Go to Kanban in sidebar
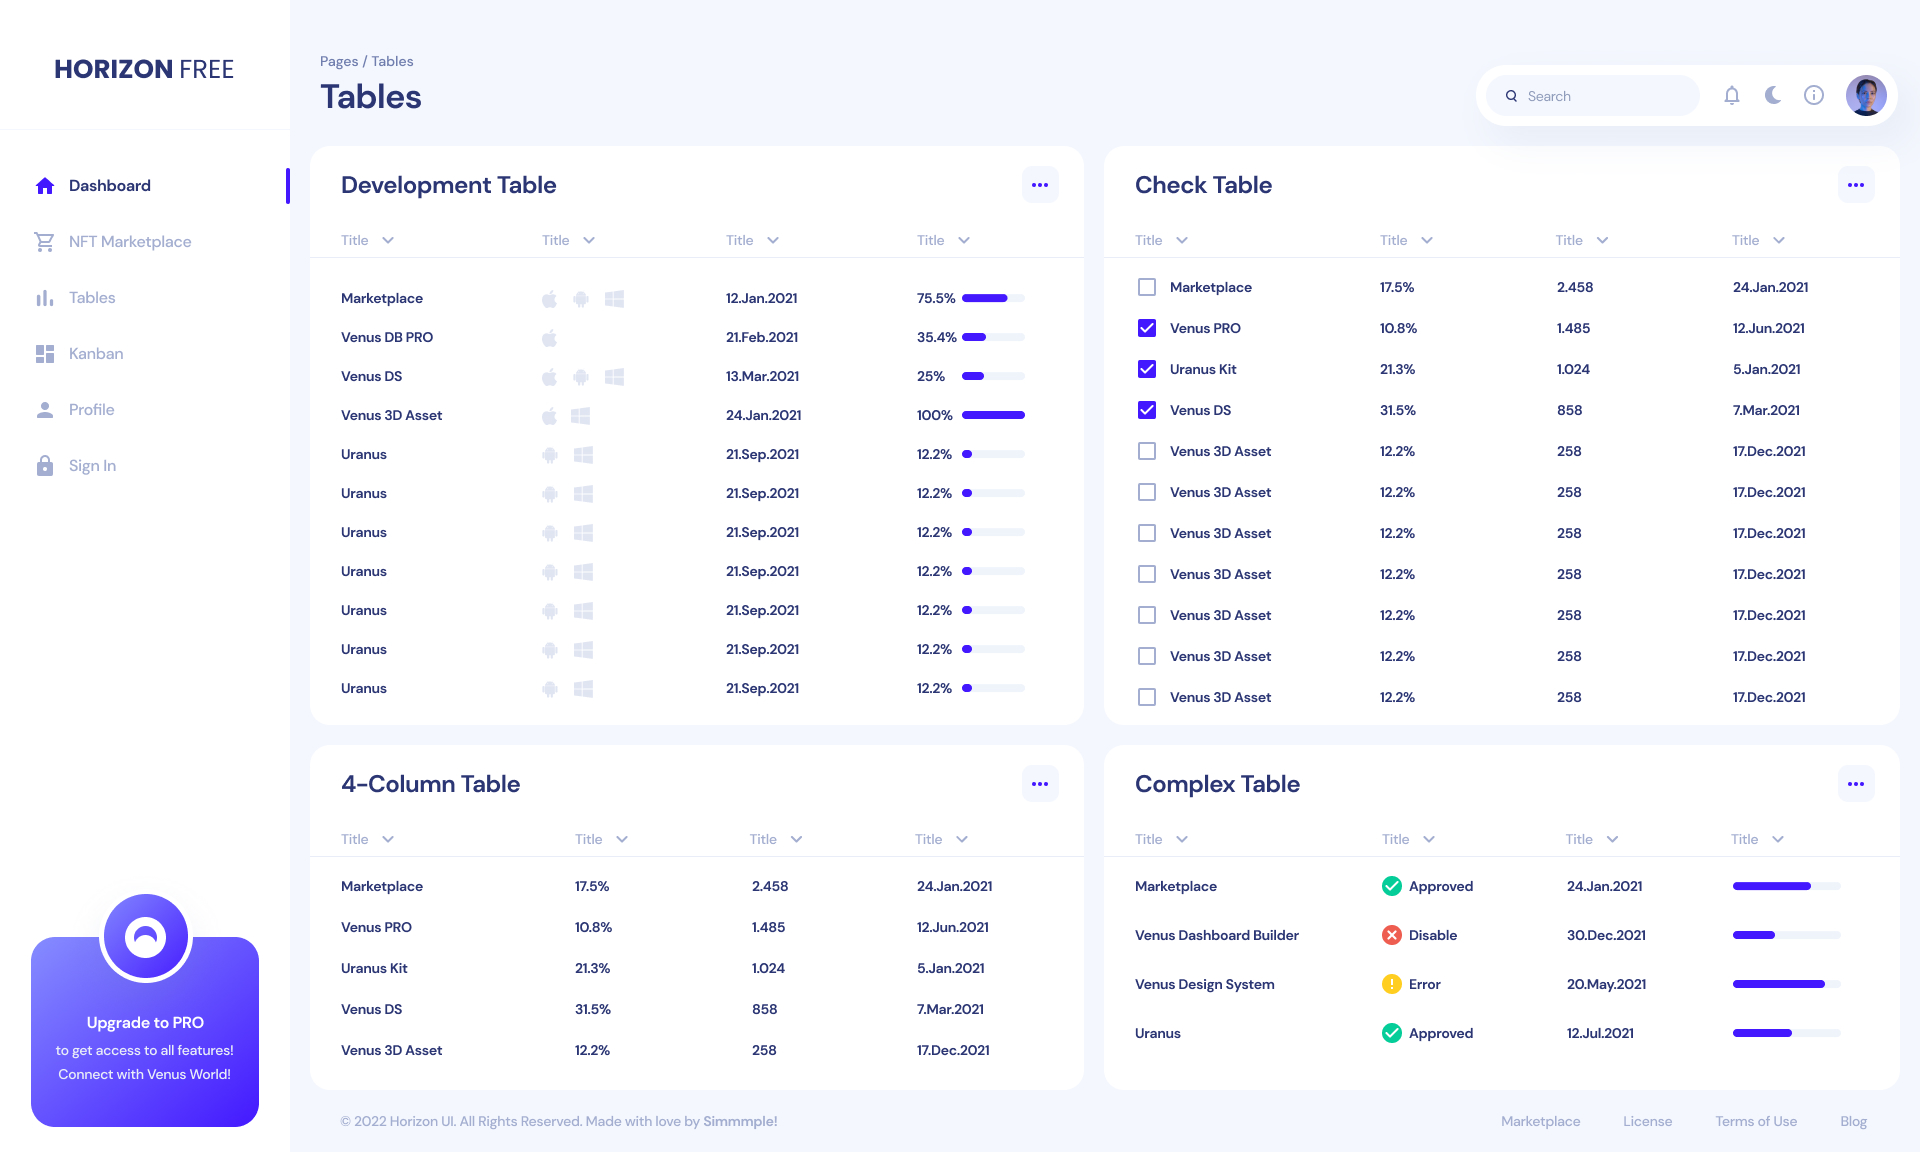 [96, 354]
